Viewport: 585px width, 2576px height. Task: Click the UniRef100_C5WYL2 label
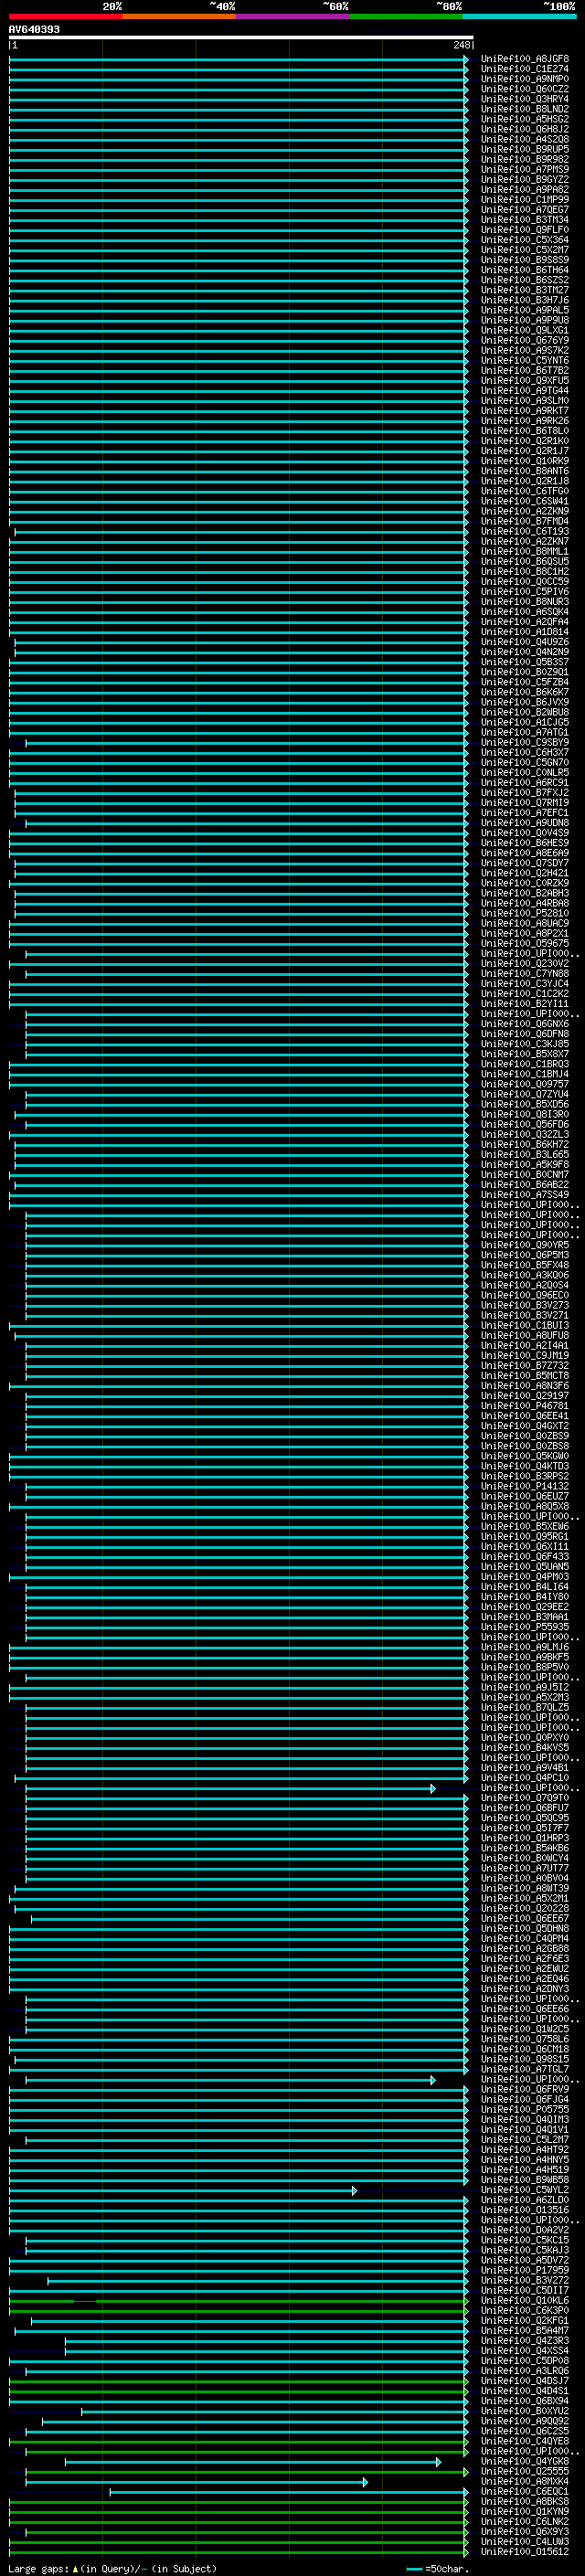tap(524, 2191)
